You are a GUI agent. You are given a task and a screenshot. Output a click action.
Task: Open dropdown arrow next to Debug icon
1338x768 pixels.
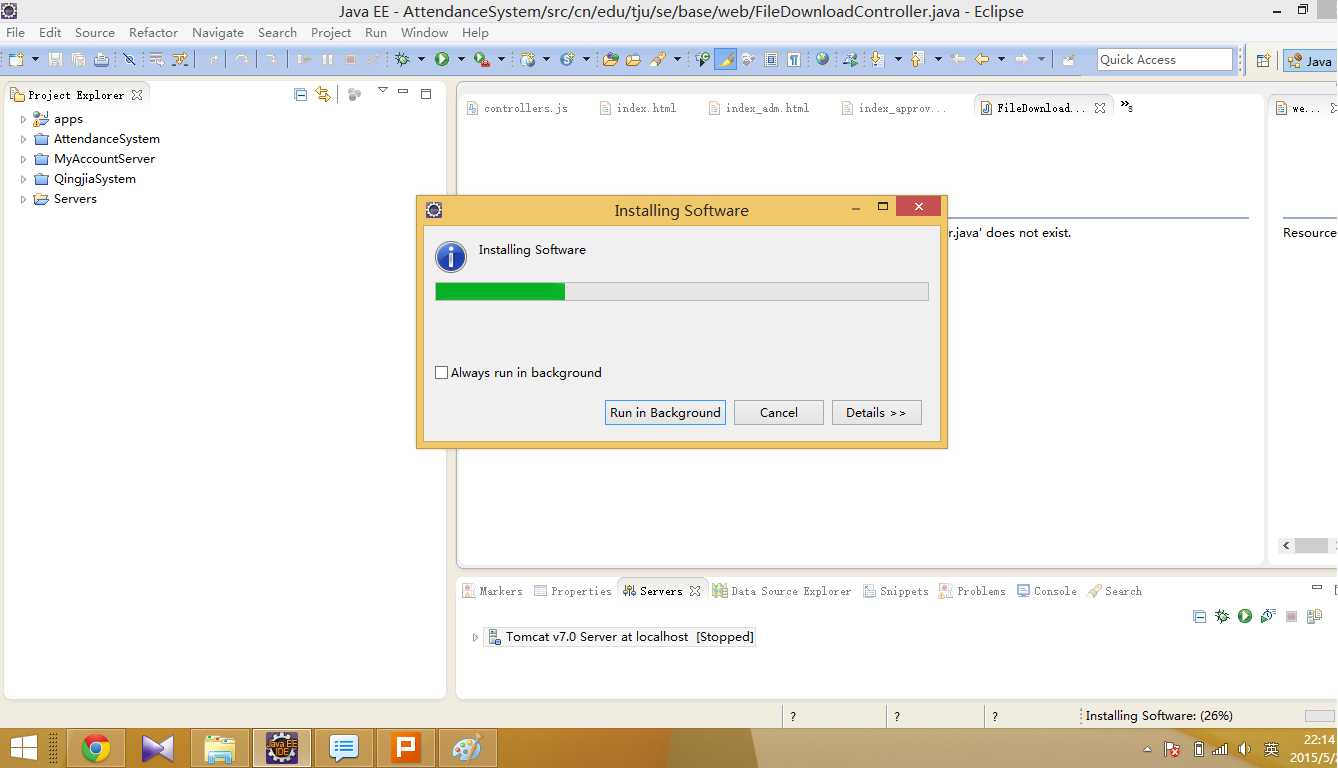421,60
